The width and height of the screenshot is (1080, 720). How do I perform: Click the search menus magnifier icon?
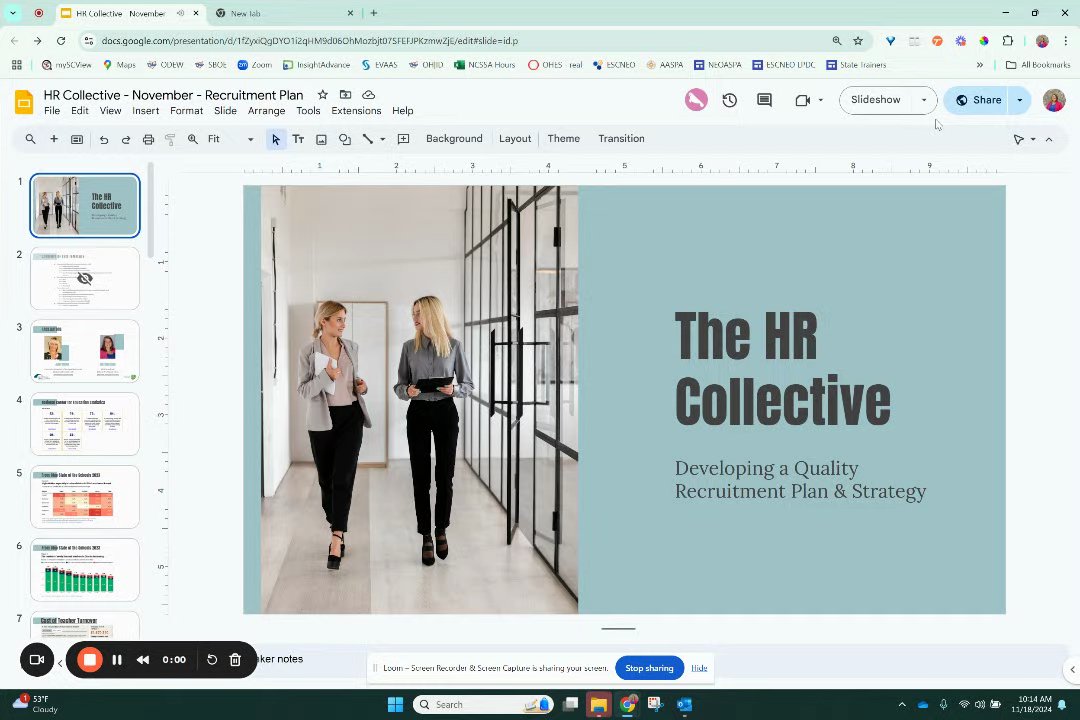pyautogui.click(x=30, y=139)
